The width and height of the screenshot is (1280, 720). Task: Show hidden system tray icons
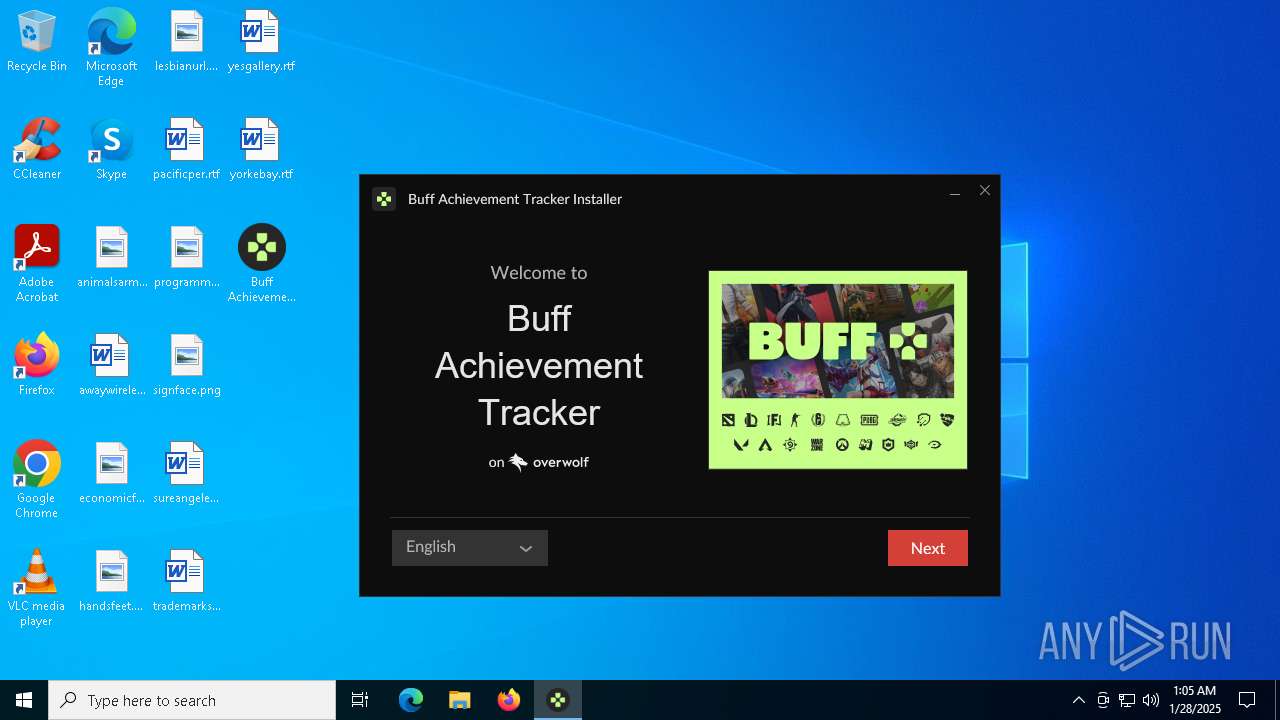1078,700
